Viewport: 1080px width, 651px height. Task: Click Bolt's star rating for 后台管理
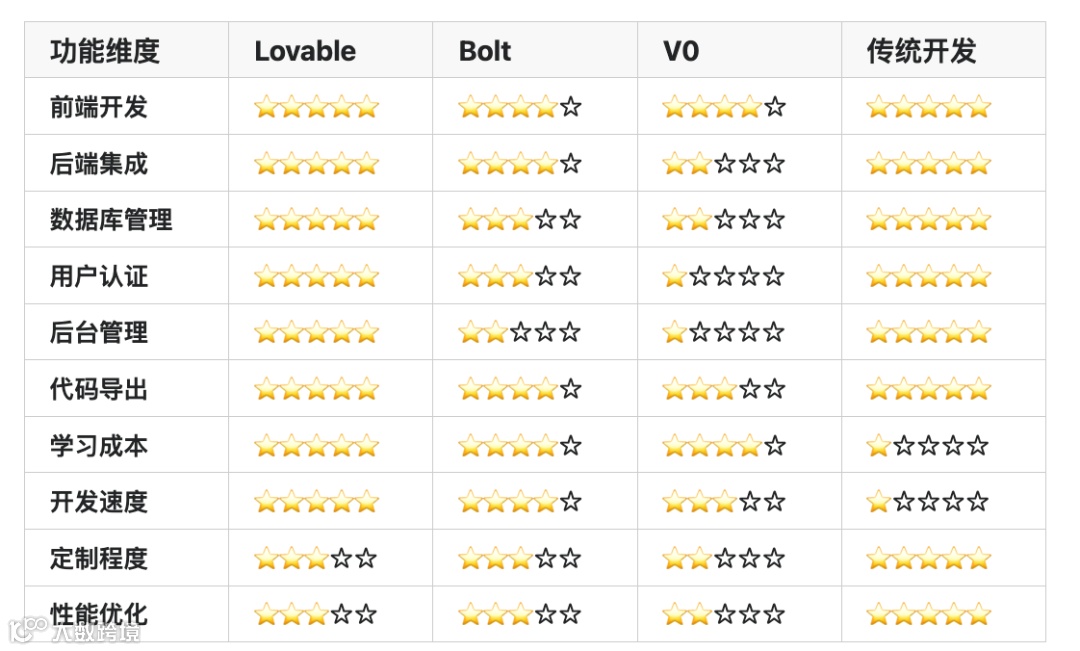tap(520, 332)
